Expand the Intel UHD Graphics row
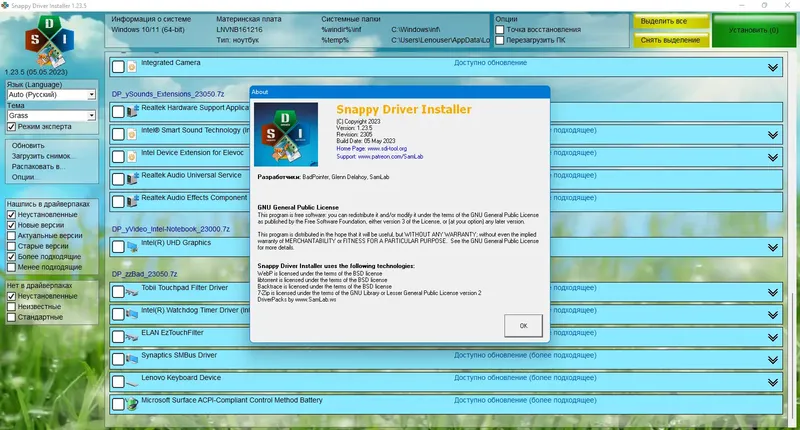 pyautogui.click(x=773, y=247)
